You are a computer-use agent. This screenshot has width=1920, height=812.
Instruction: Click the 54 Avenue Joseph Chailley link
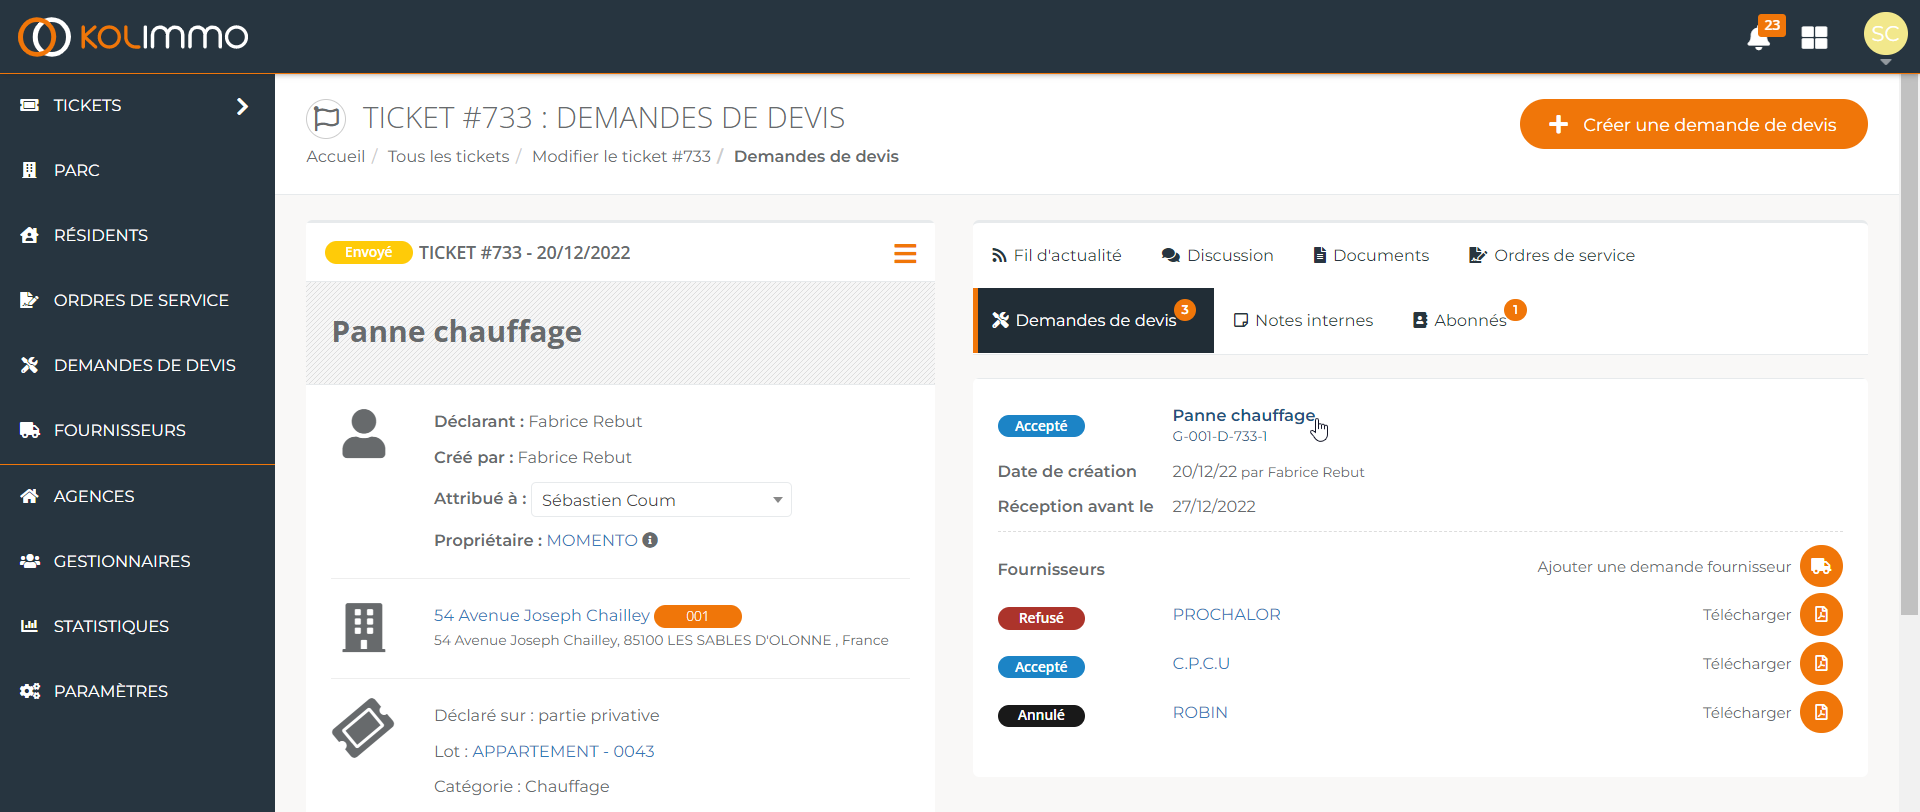pyautogui.click(x=541, y=615)
